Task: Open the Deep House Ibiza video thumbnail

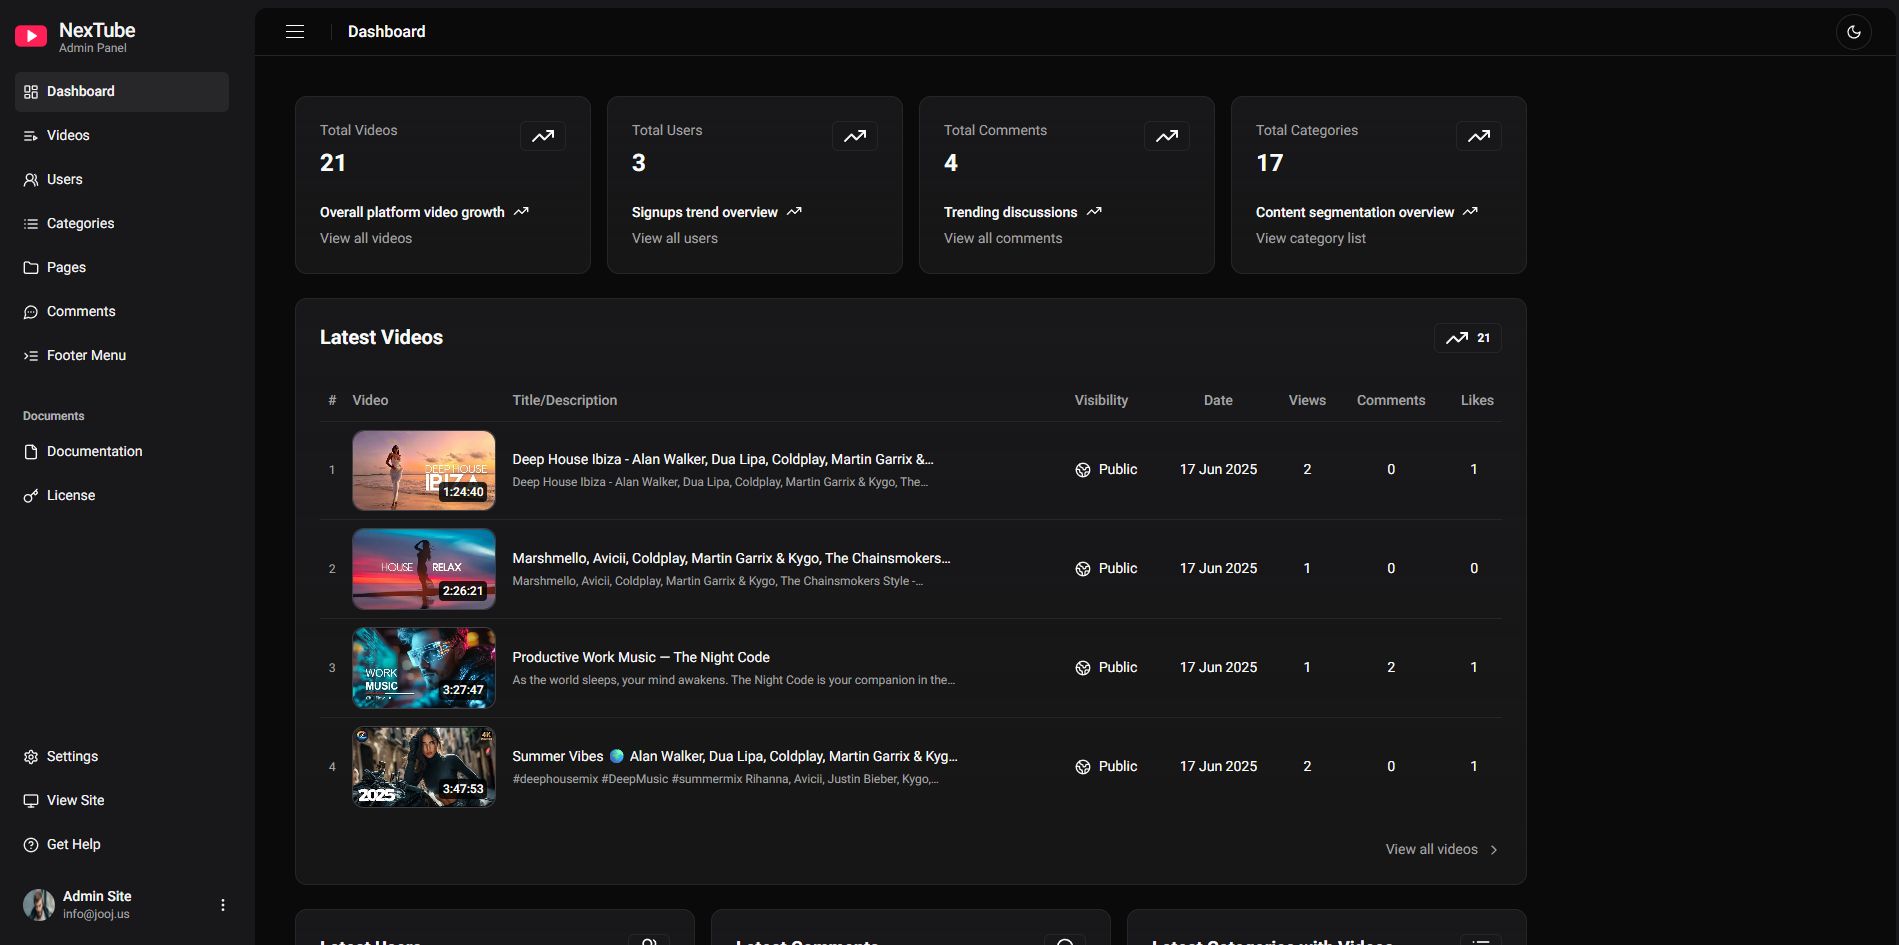Action: [424, 470]
